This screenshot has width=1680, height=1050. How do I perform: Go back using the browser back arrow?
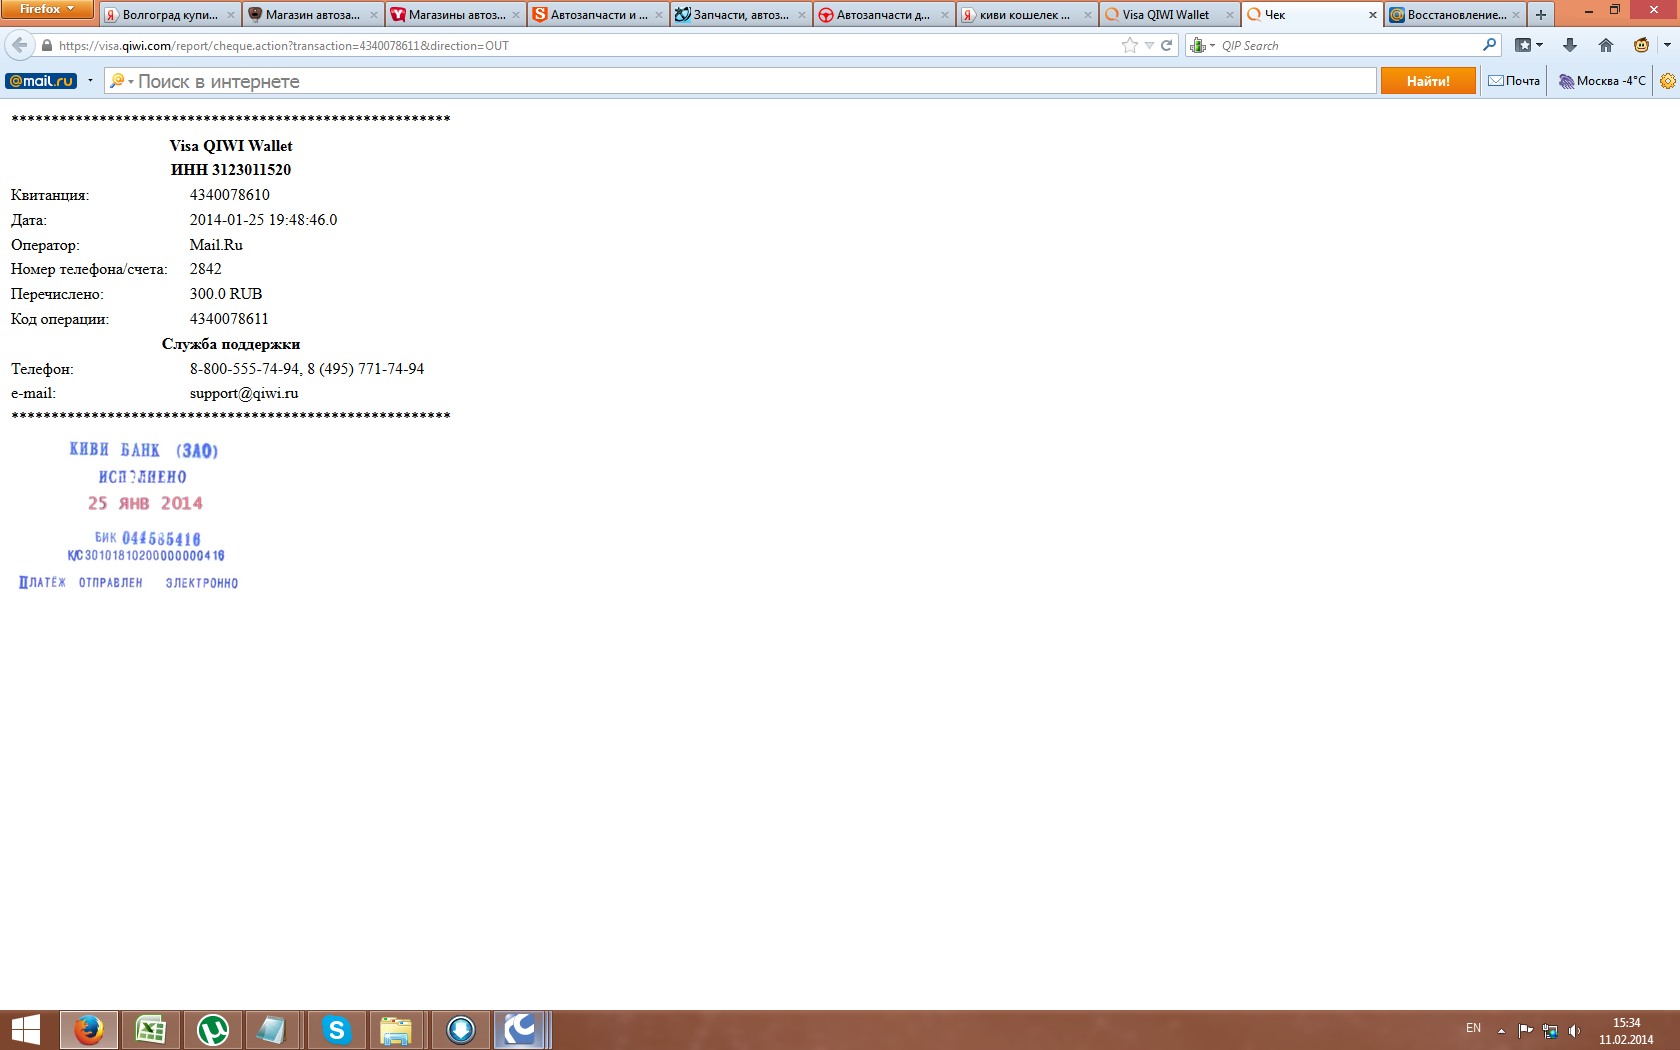[19, 45]
